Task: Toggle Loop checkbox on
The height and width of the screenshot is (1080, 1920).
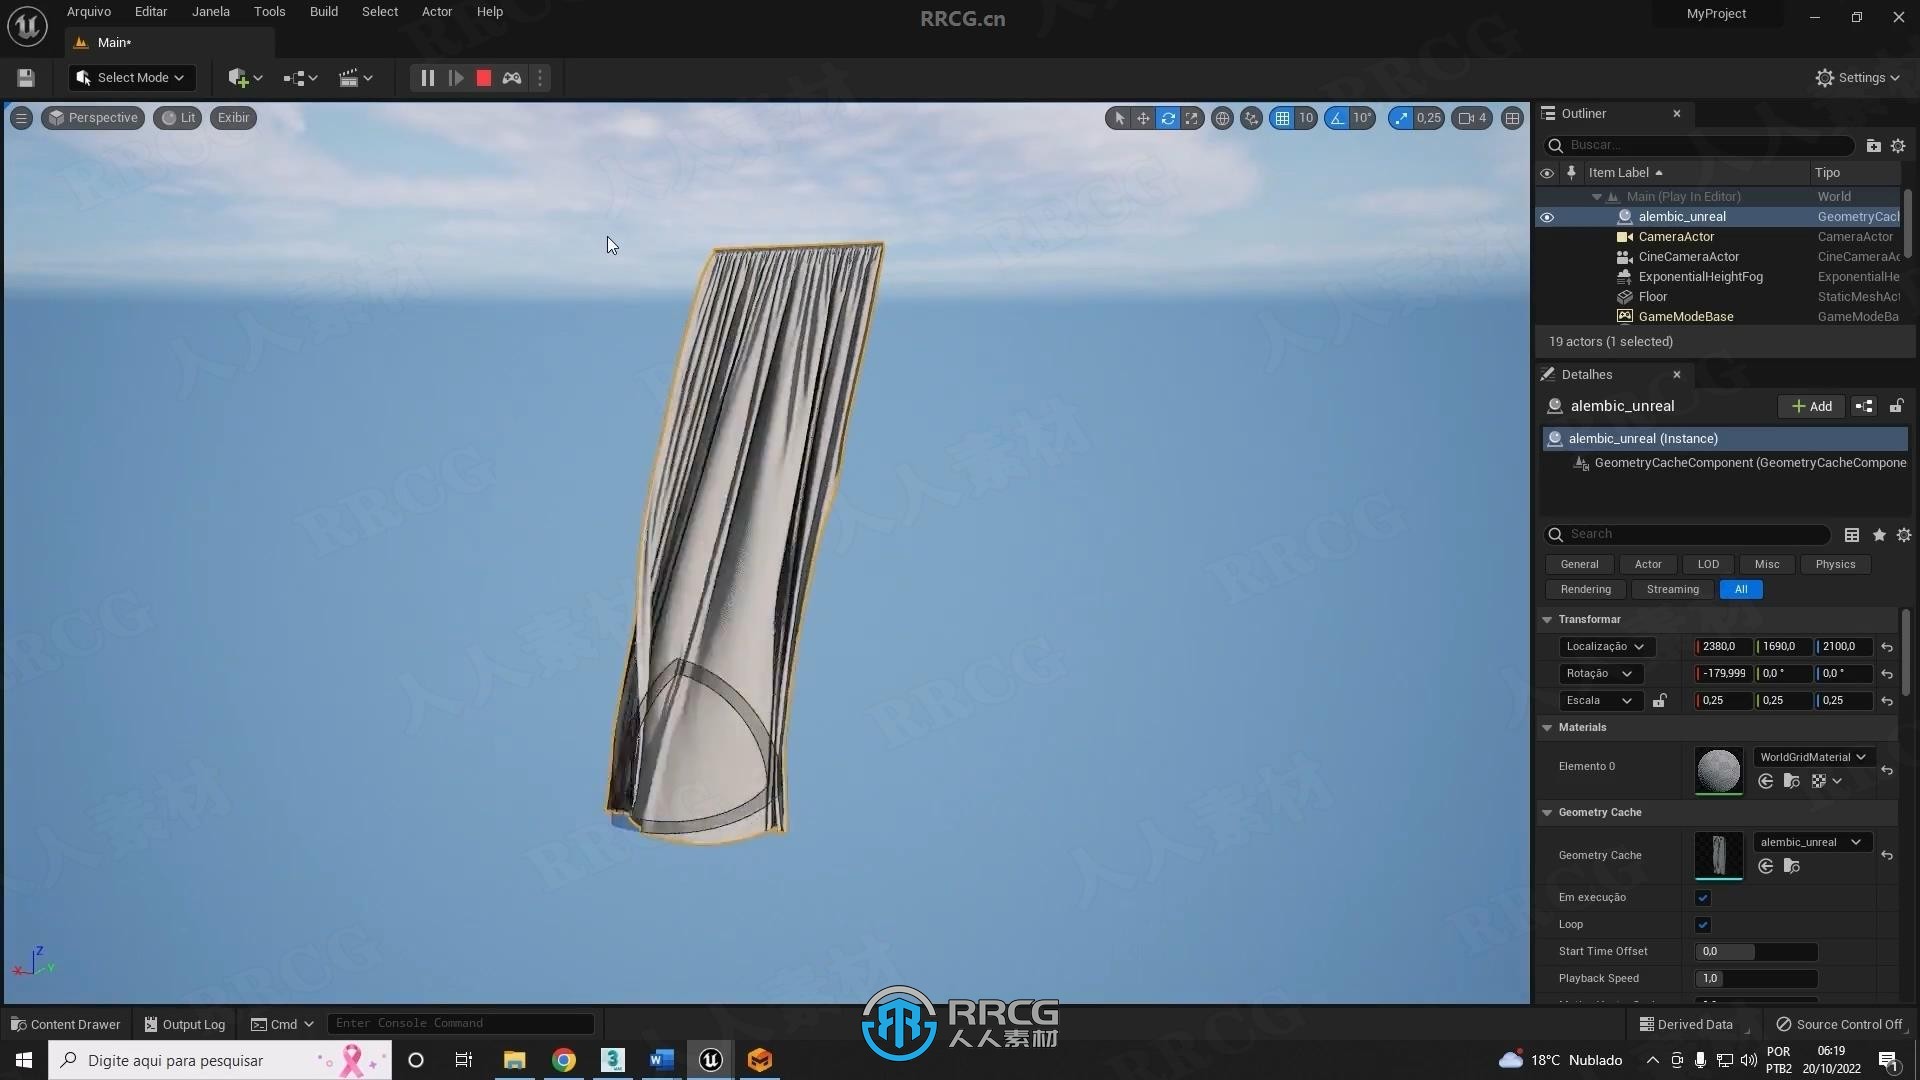Action: [1702, 923]
